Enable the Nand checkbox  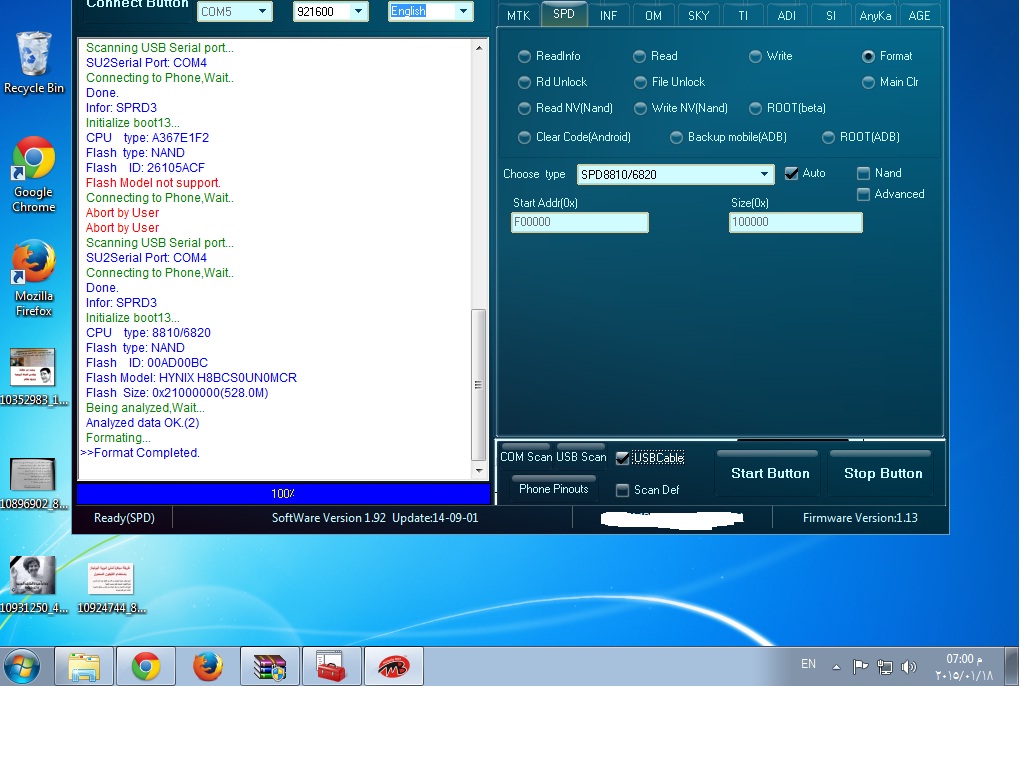pos(863,173)
